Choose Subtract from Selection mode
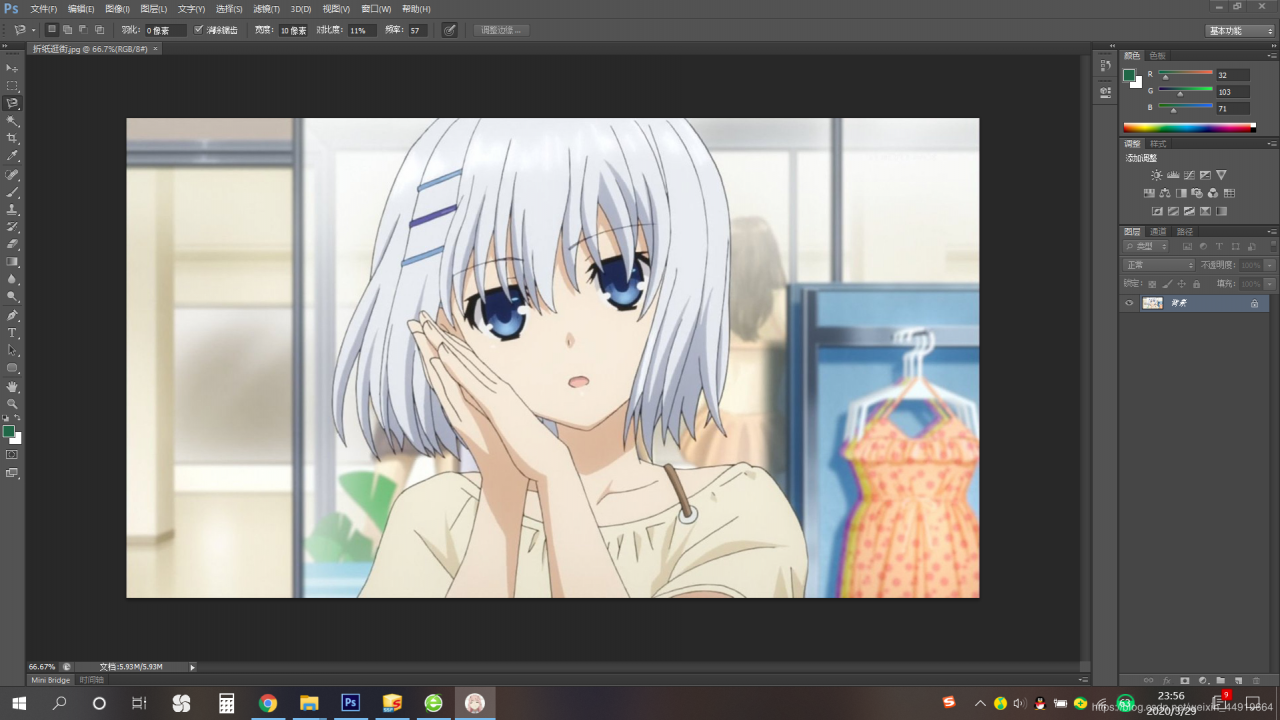This screenshot has width=1280, height=720. tap(83, 30)
